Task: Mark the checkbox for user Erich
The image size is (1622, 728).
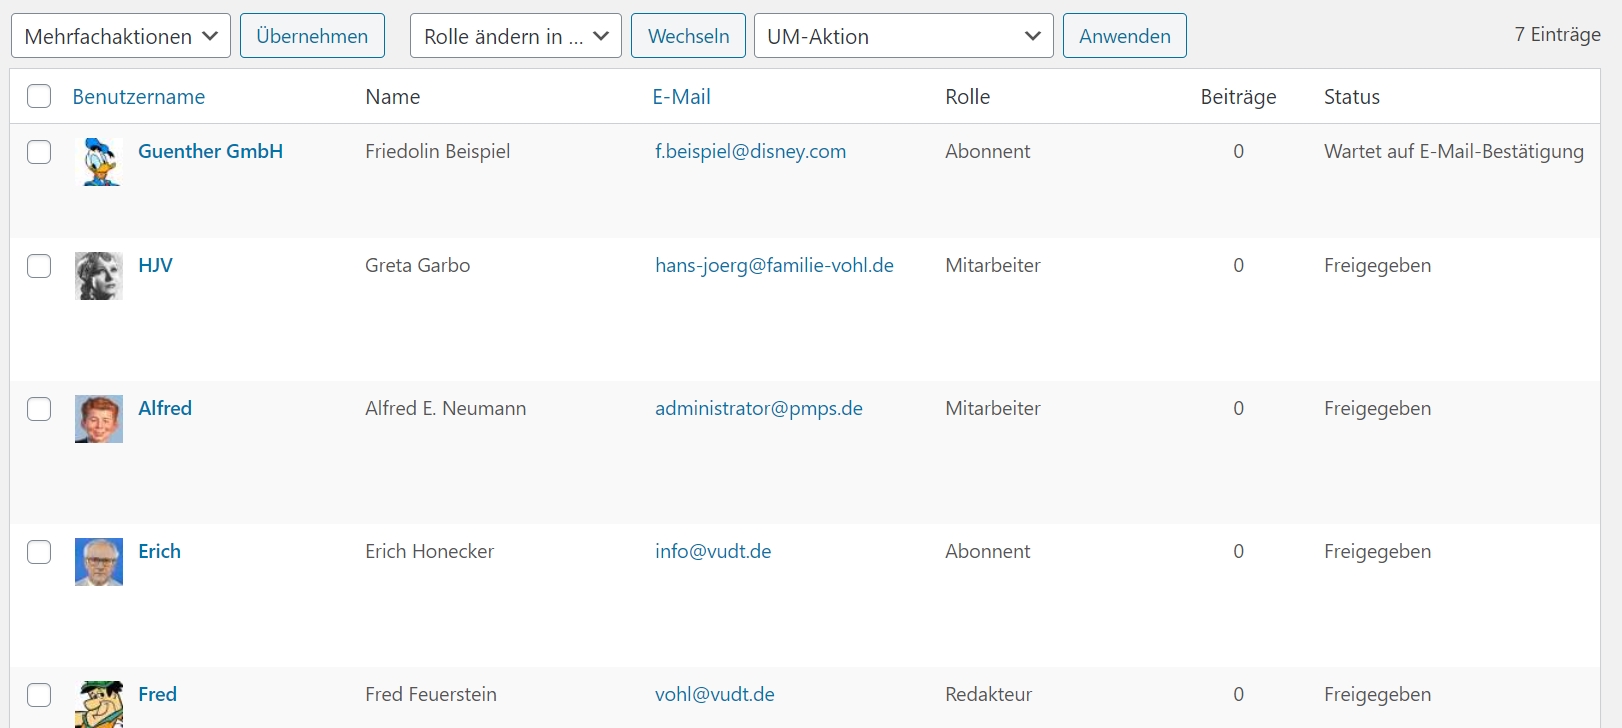Action: (39, 552)
